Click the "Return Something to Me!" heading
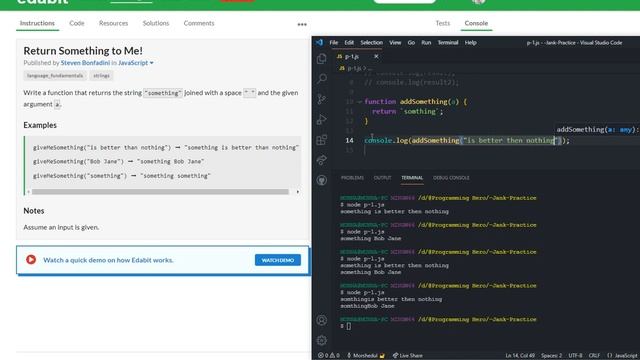 pyautogui.click(x=83, y=51)
